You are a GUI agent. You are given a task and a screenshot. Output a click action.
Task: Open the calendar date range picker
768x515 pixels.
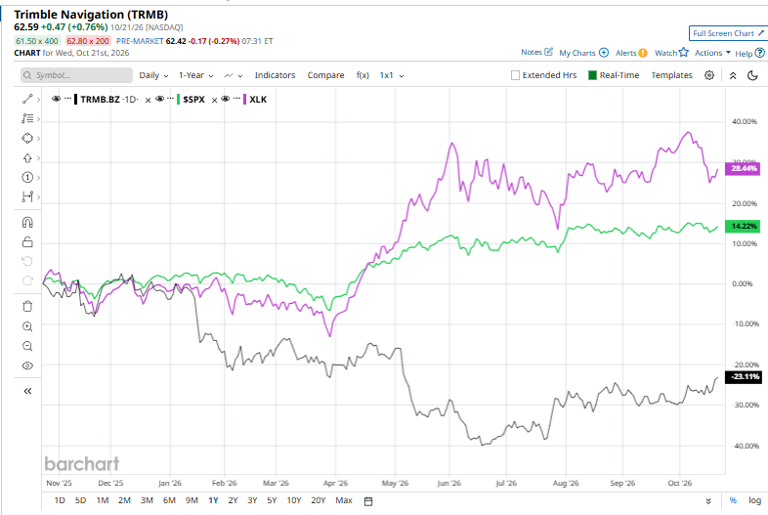tap(368, 501)
